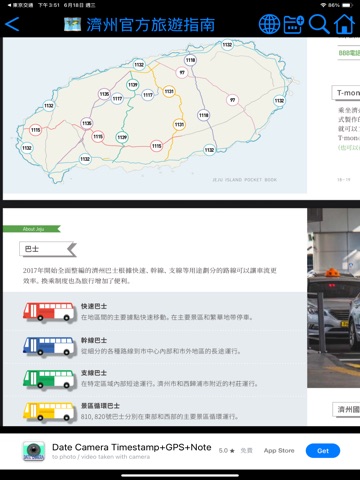Tap the blue trunk bus icon
360x480 pixels.
coord(49,346)
